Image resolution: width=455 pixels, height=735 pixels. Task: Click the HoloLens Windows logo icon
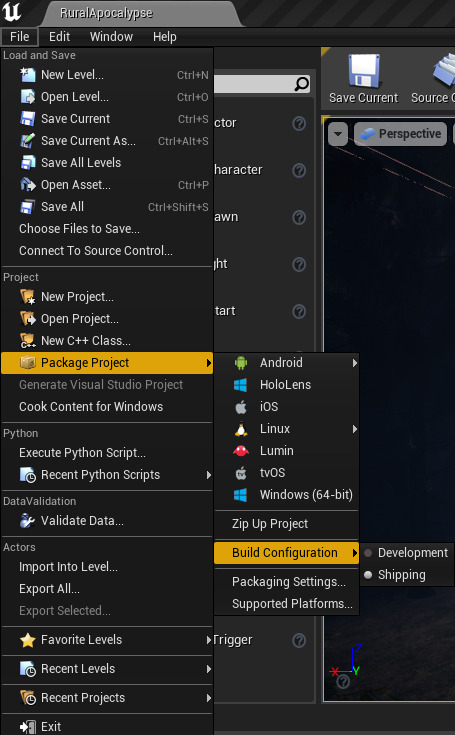241,385
